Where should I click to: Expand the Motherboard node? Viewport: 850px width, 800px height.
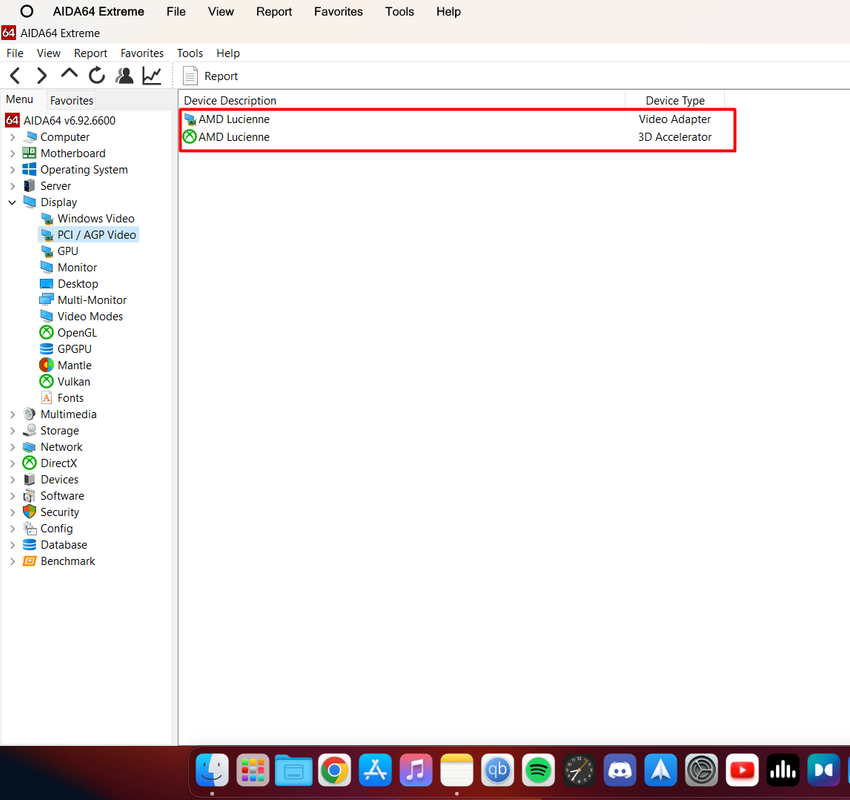click(12, 153)
